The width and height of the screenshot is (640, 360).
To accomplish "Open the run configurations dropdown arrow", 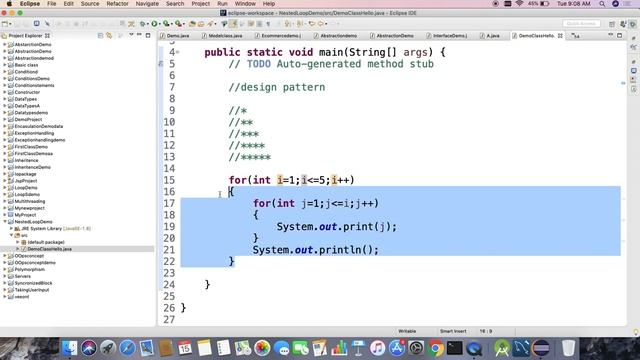I will pyautogui.click(x=160, y=24).
